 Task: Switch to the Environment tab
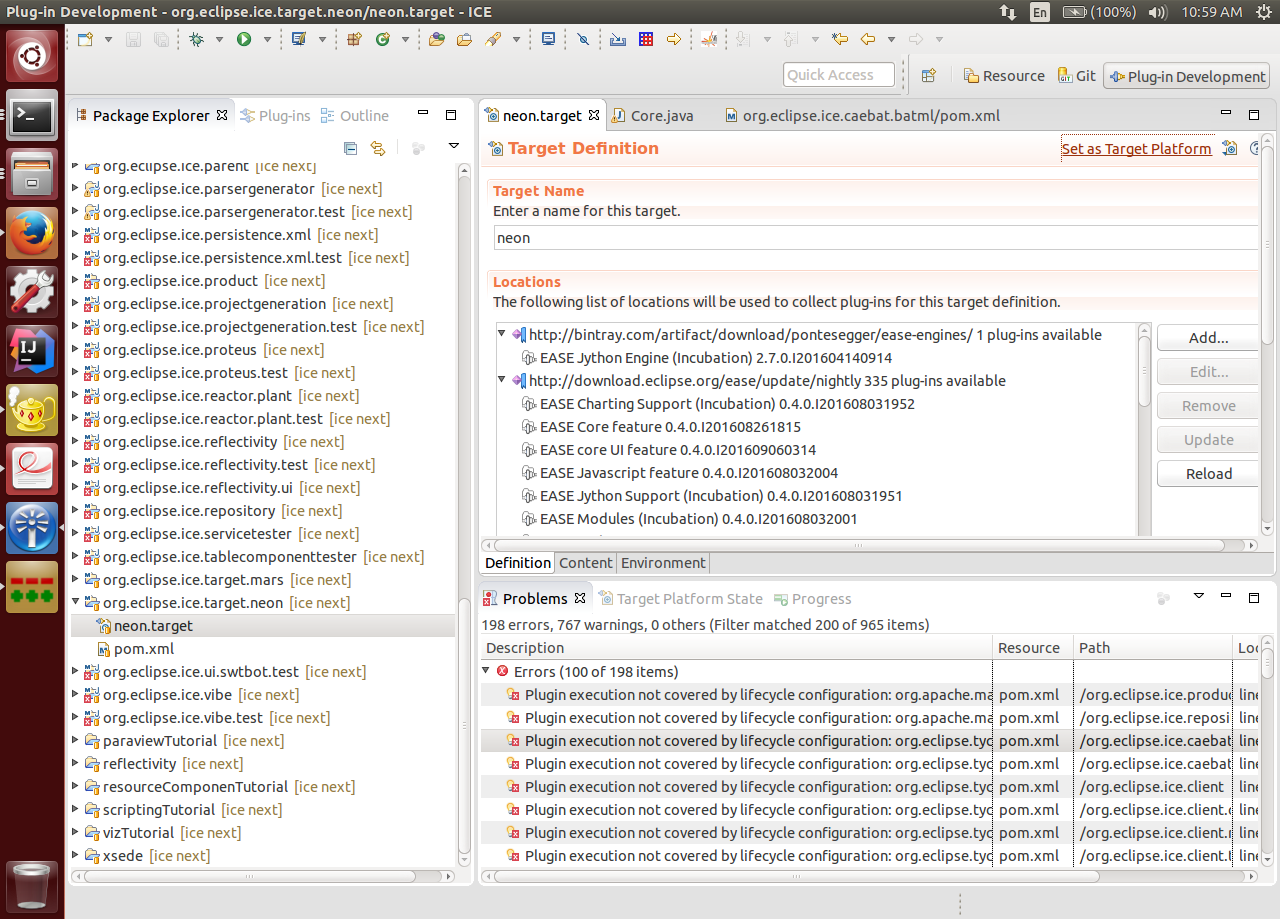click(x=663, y=563)
